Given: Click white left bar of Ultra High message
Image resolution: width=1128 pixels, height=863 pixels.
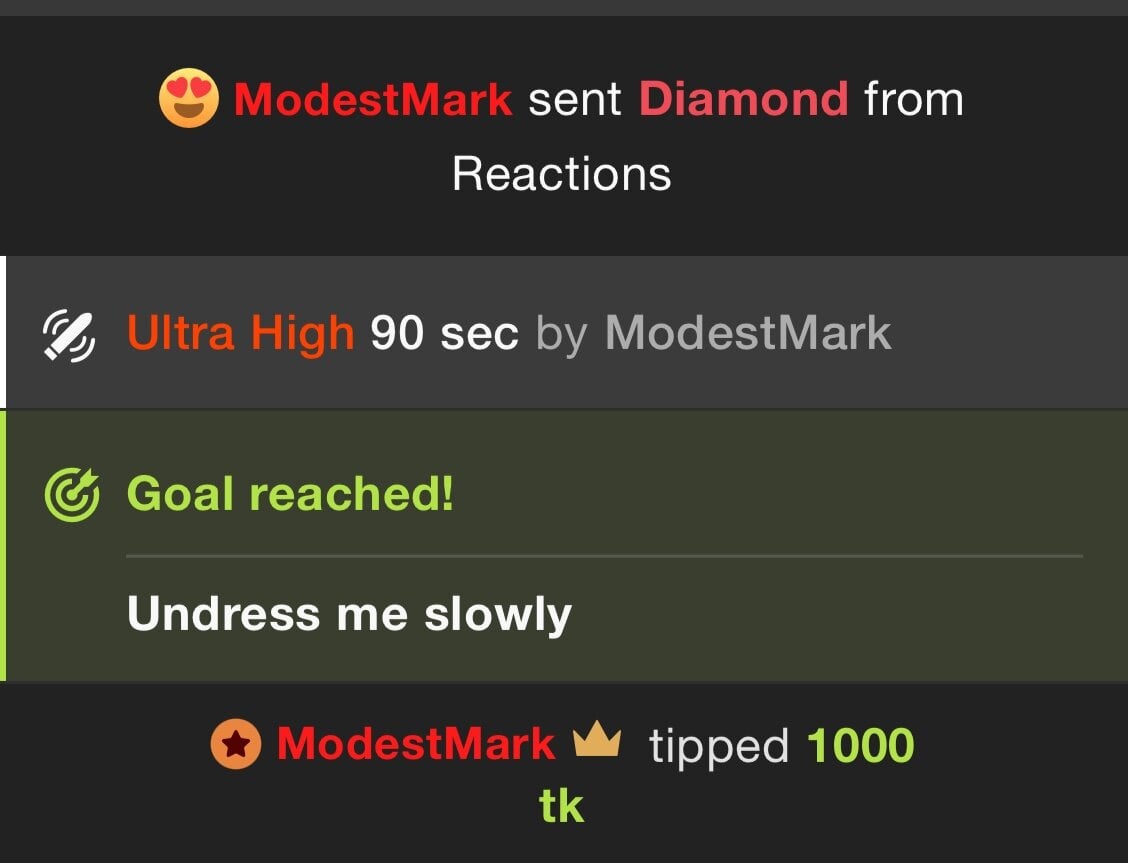Looking at the screenshot, I should [x=3, y=332].
